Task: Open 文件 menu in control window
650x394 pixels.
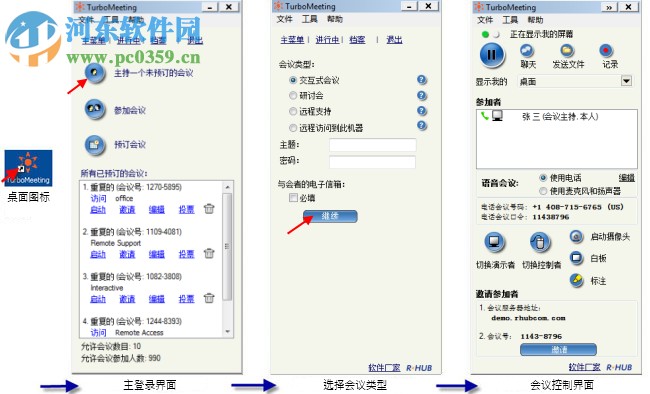Action: [485, 20]
